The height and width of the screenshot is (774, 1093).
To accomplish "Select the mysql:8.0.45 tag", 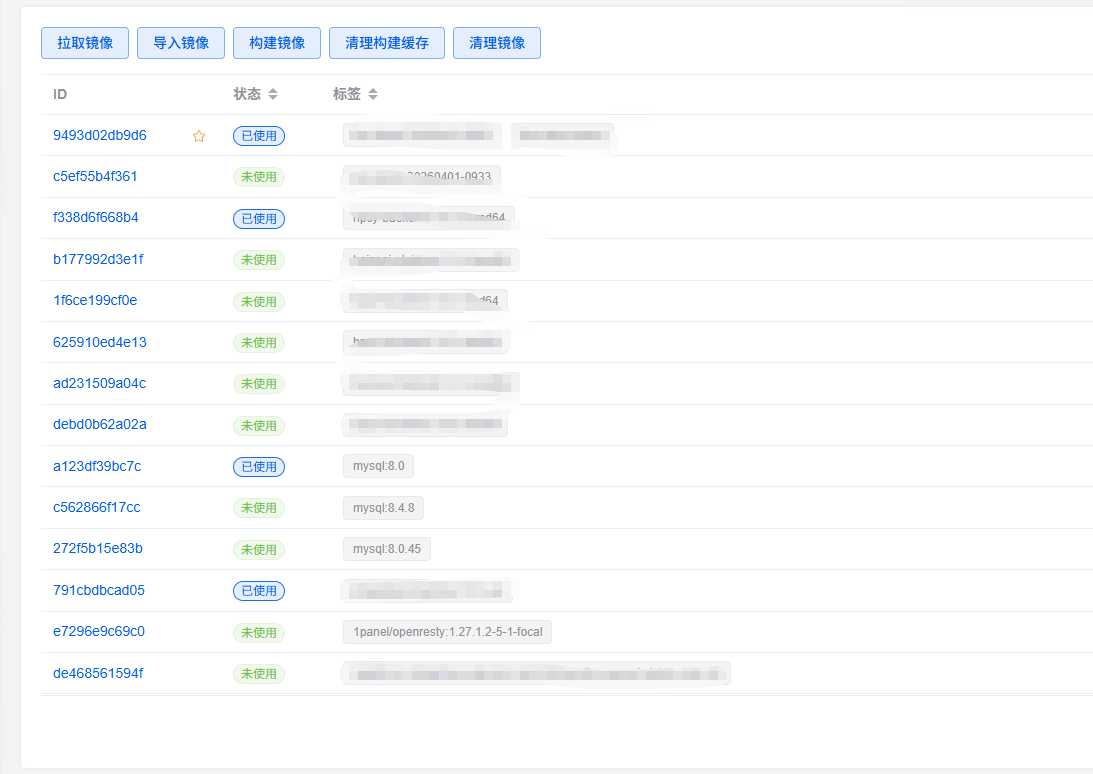I will 387,549.
